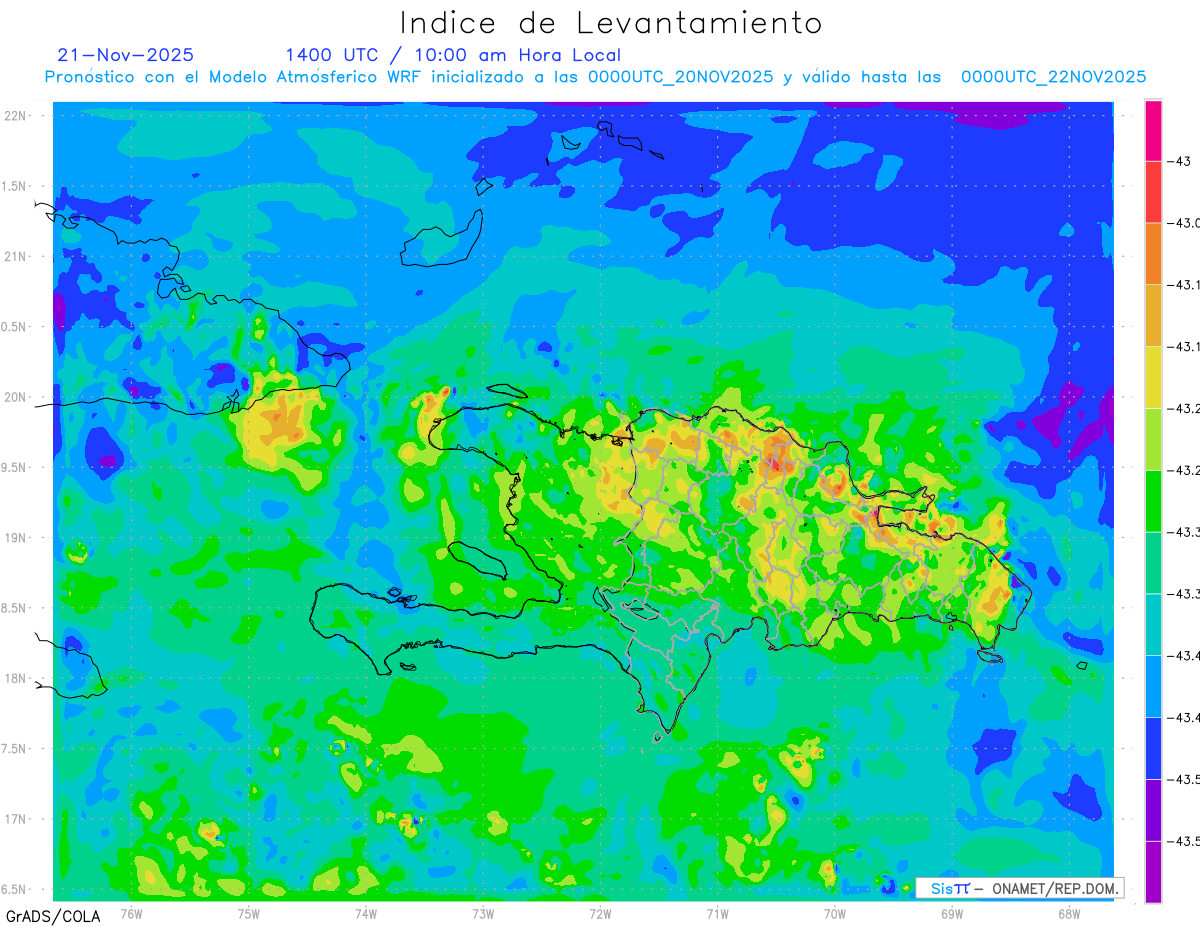Click the "73W" longitude label
This screenshot has height=927, width=1200.
(483, 912)
